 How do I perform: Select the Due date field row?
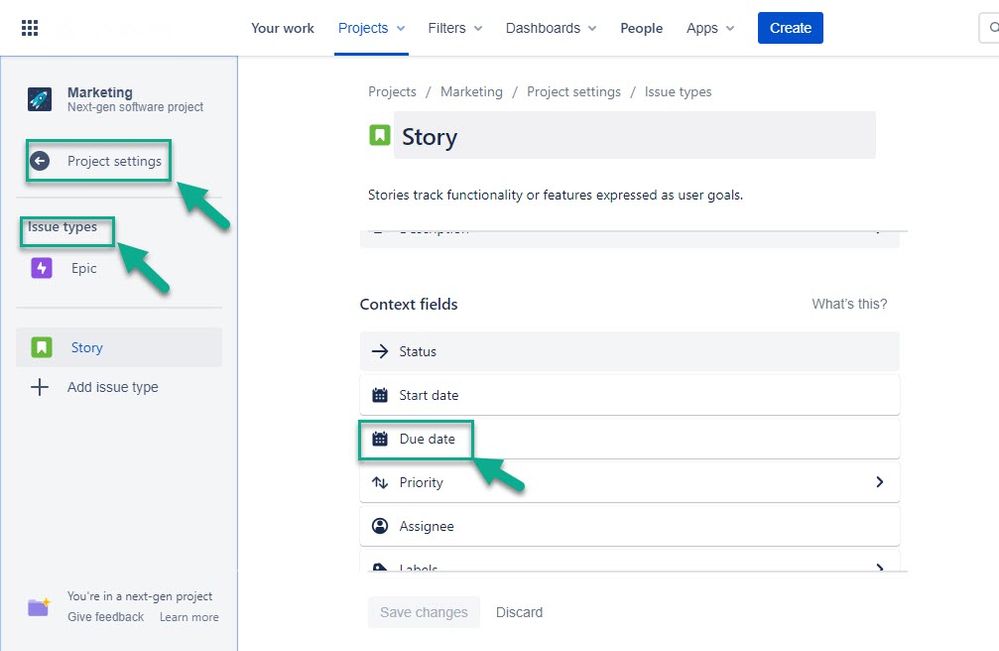tap(629, 439)
